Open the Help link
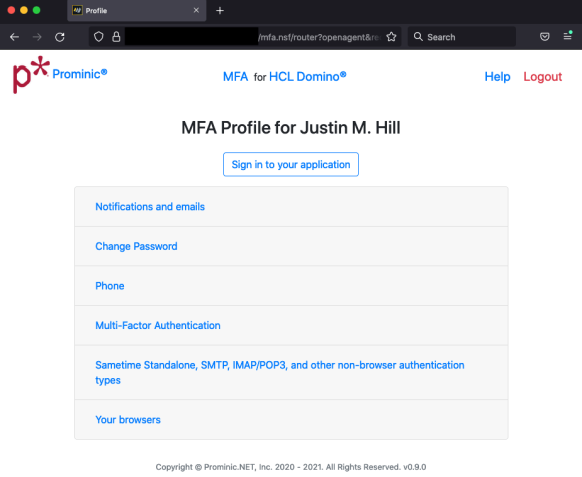The width and height of the screenshot is (582, 477). click(497, 77)
